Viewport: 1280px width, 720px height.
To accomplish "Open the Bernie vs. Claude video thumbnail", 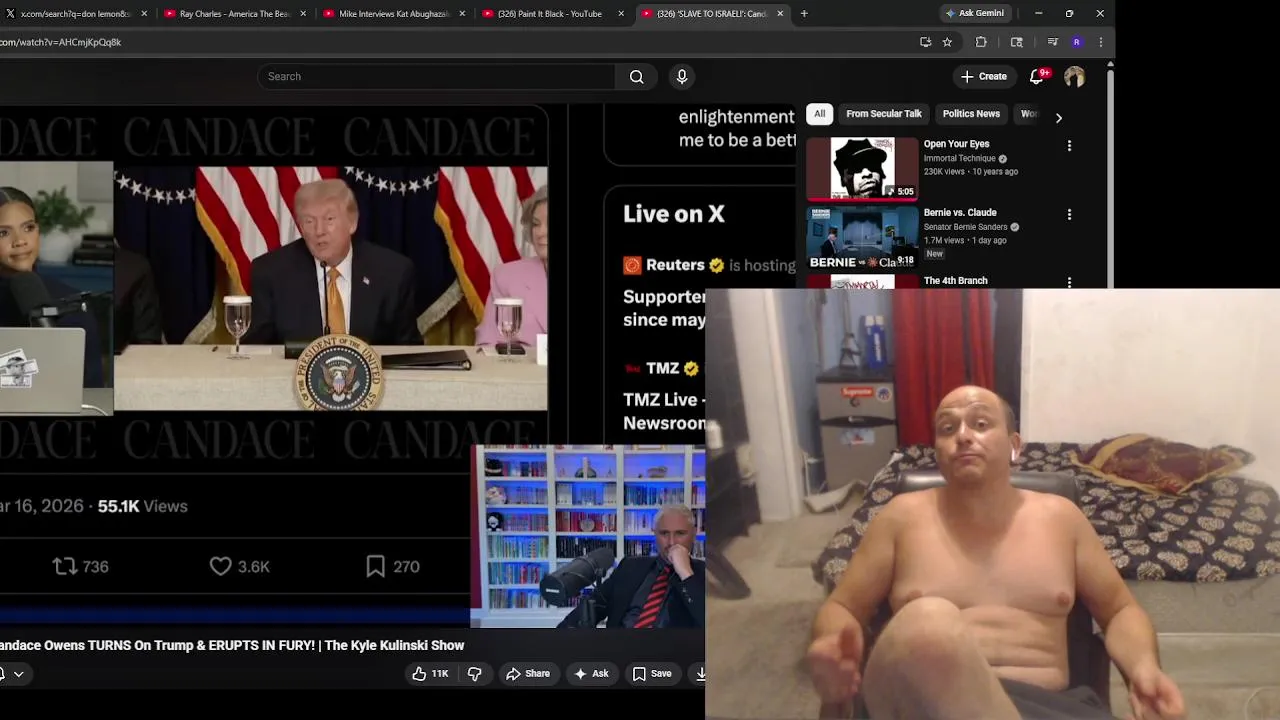I will [862, 238].
